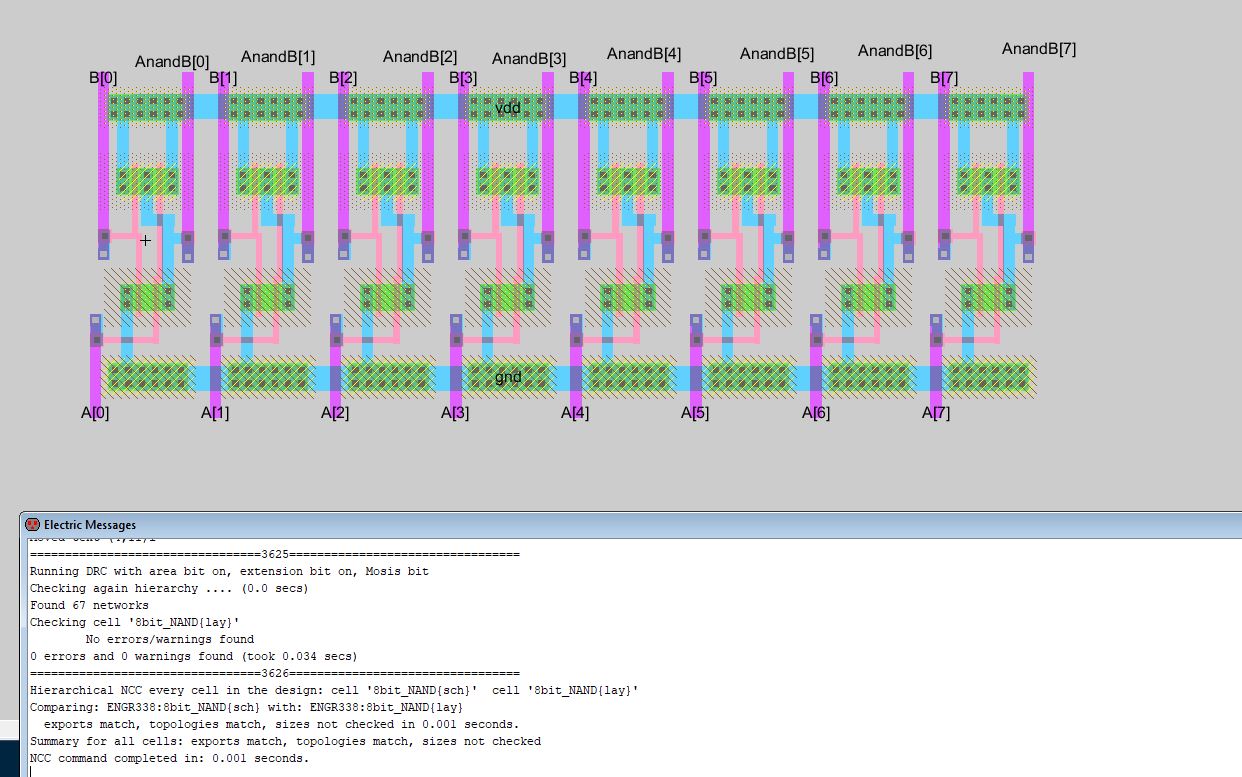The width and height of the screenshot is (1242, 777).
Task: Select the gnd label on ground rail
Action: [x=508, y=377]
